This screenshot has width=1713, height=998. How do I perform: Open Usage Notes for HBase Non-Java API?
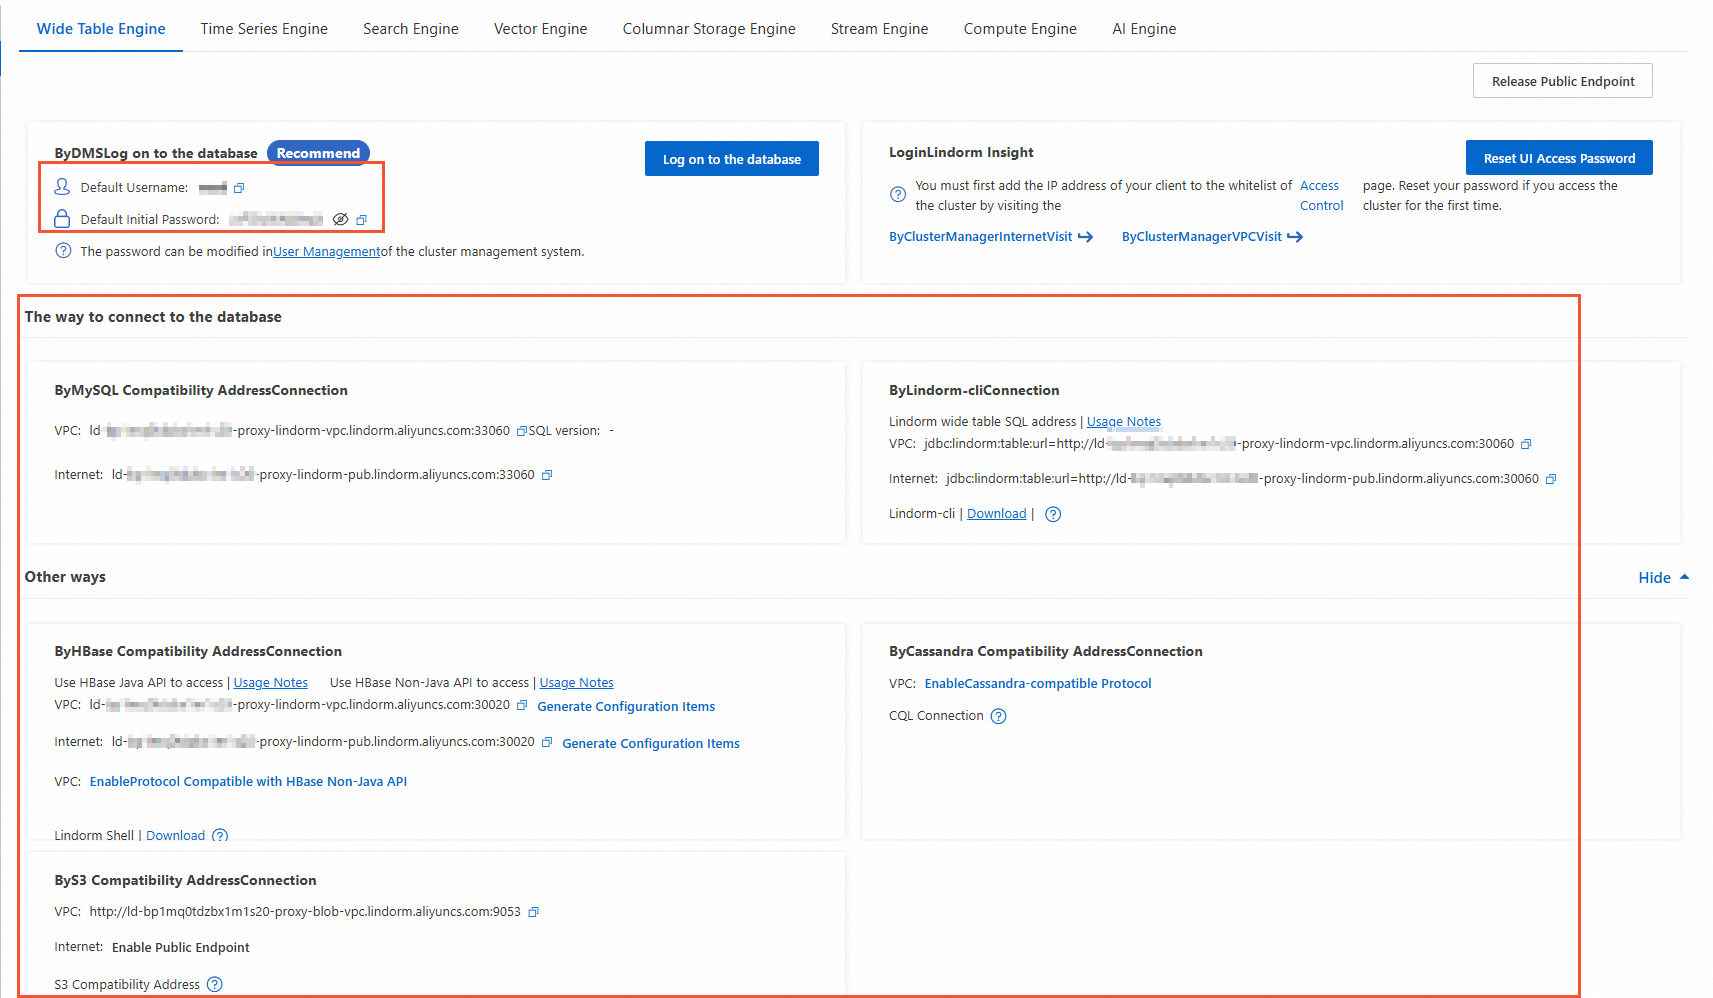tap(577, 683)
